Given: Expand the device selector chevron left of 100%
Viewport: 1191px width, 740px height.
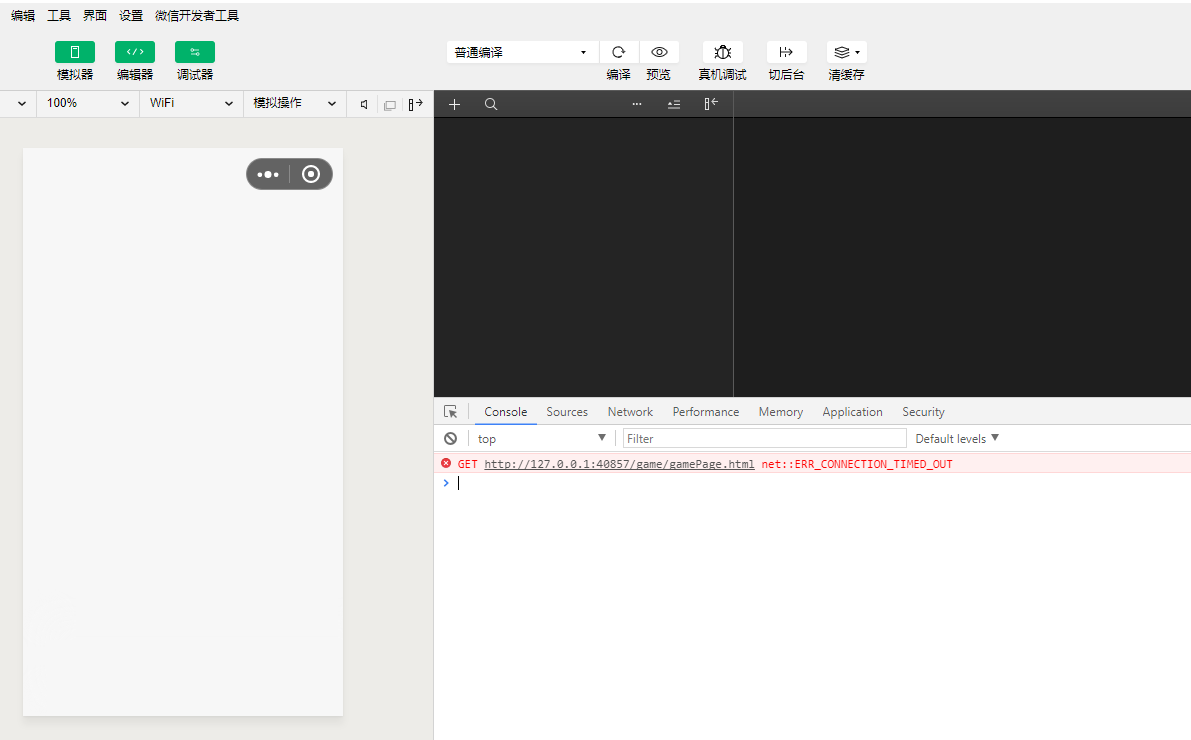Looking at the screenshot, I should 21,103.
